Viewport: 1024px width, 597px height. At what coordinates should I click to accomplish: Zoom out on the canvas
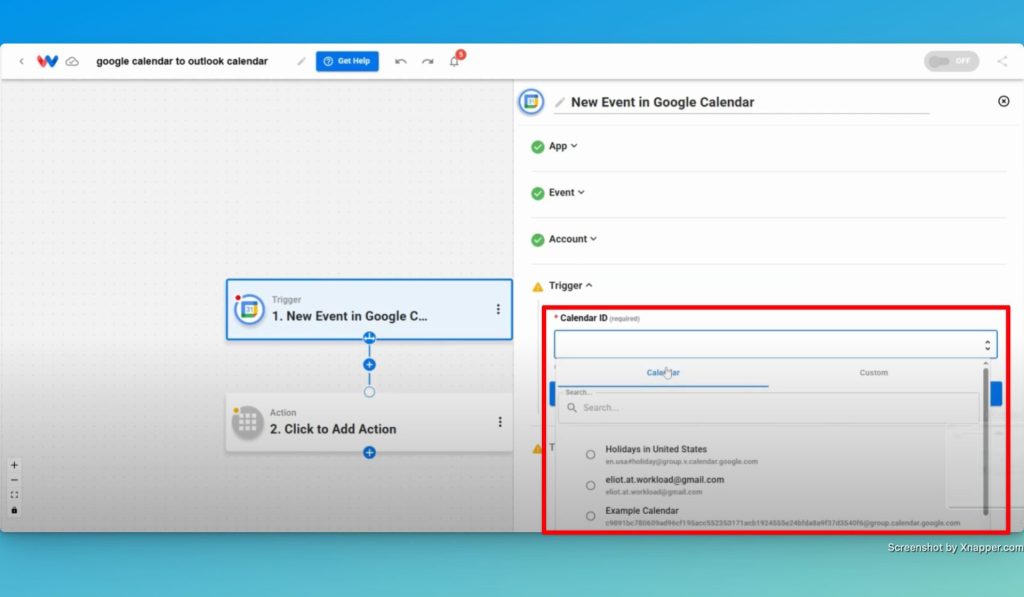[14, 480]
